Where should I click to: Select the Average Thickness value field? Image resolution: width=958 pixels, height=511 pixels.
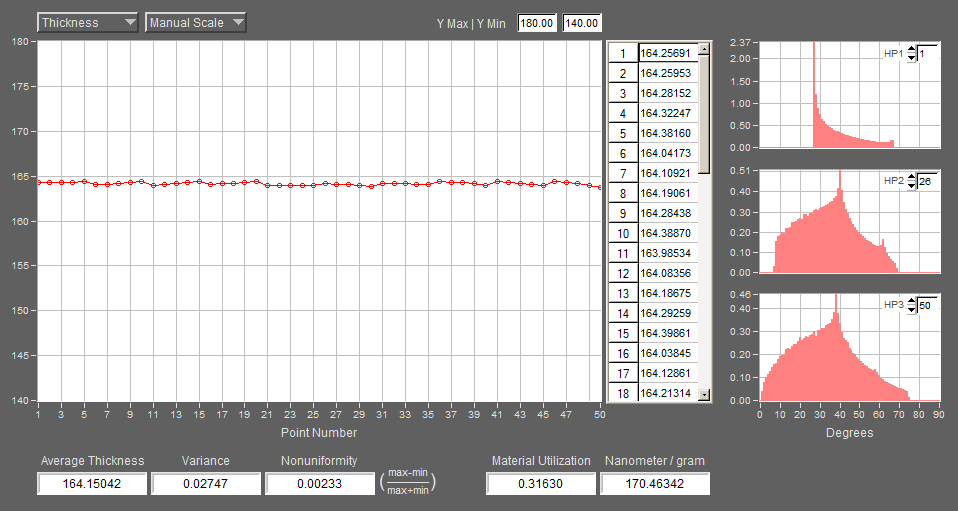(92, 483)
